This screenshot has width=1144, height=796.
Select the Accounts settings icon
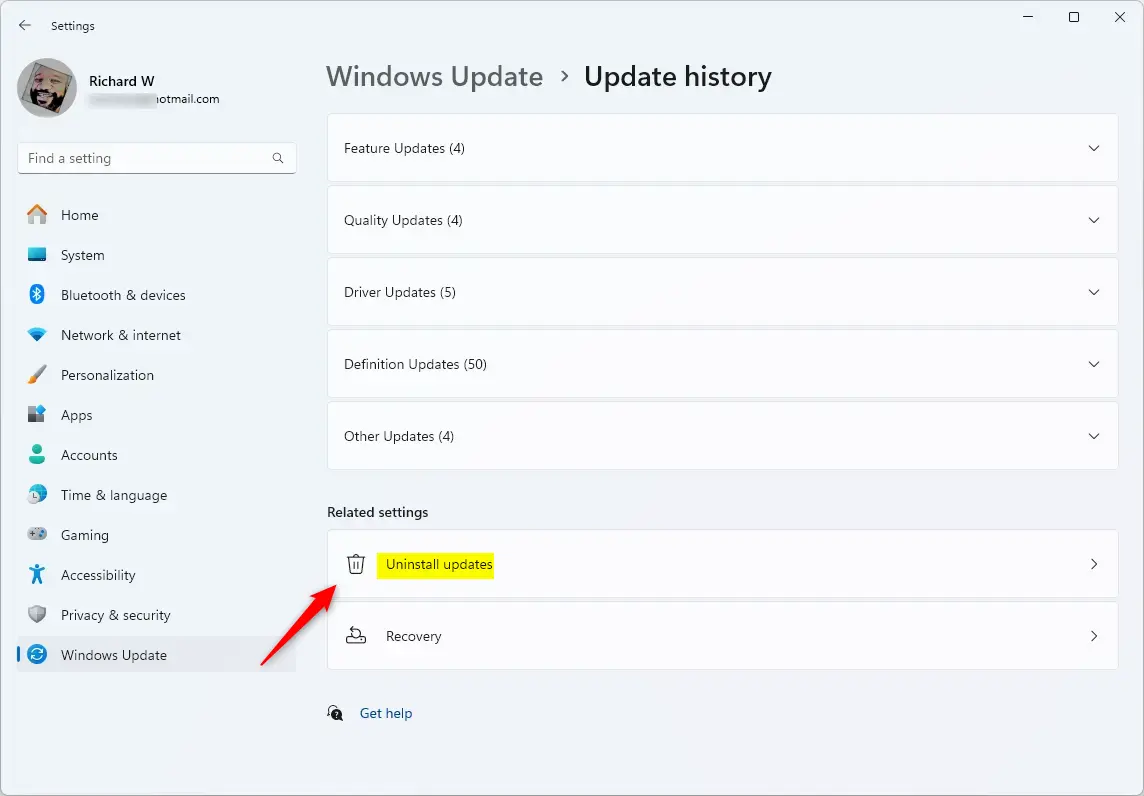point(38,455)
